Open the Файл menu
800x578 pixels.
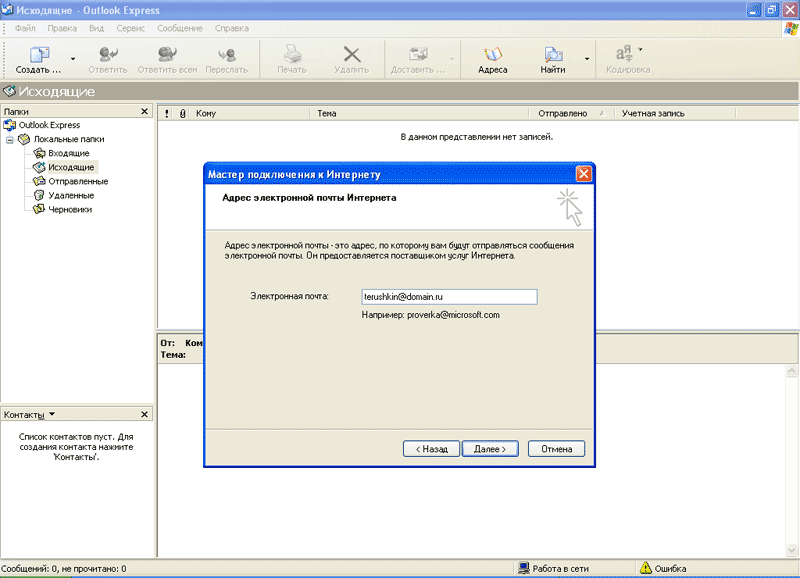pos(25,28)
